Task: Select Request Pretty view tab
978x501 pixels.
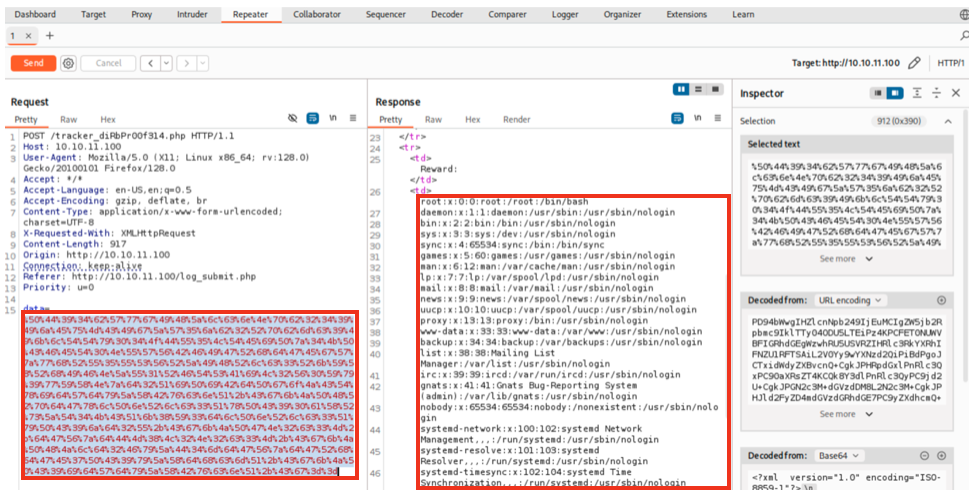Action: click(26, 119)
